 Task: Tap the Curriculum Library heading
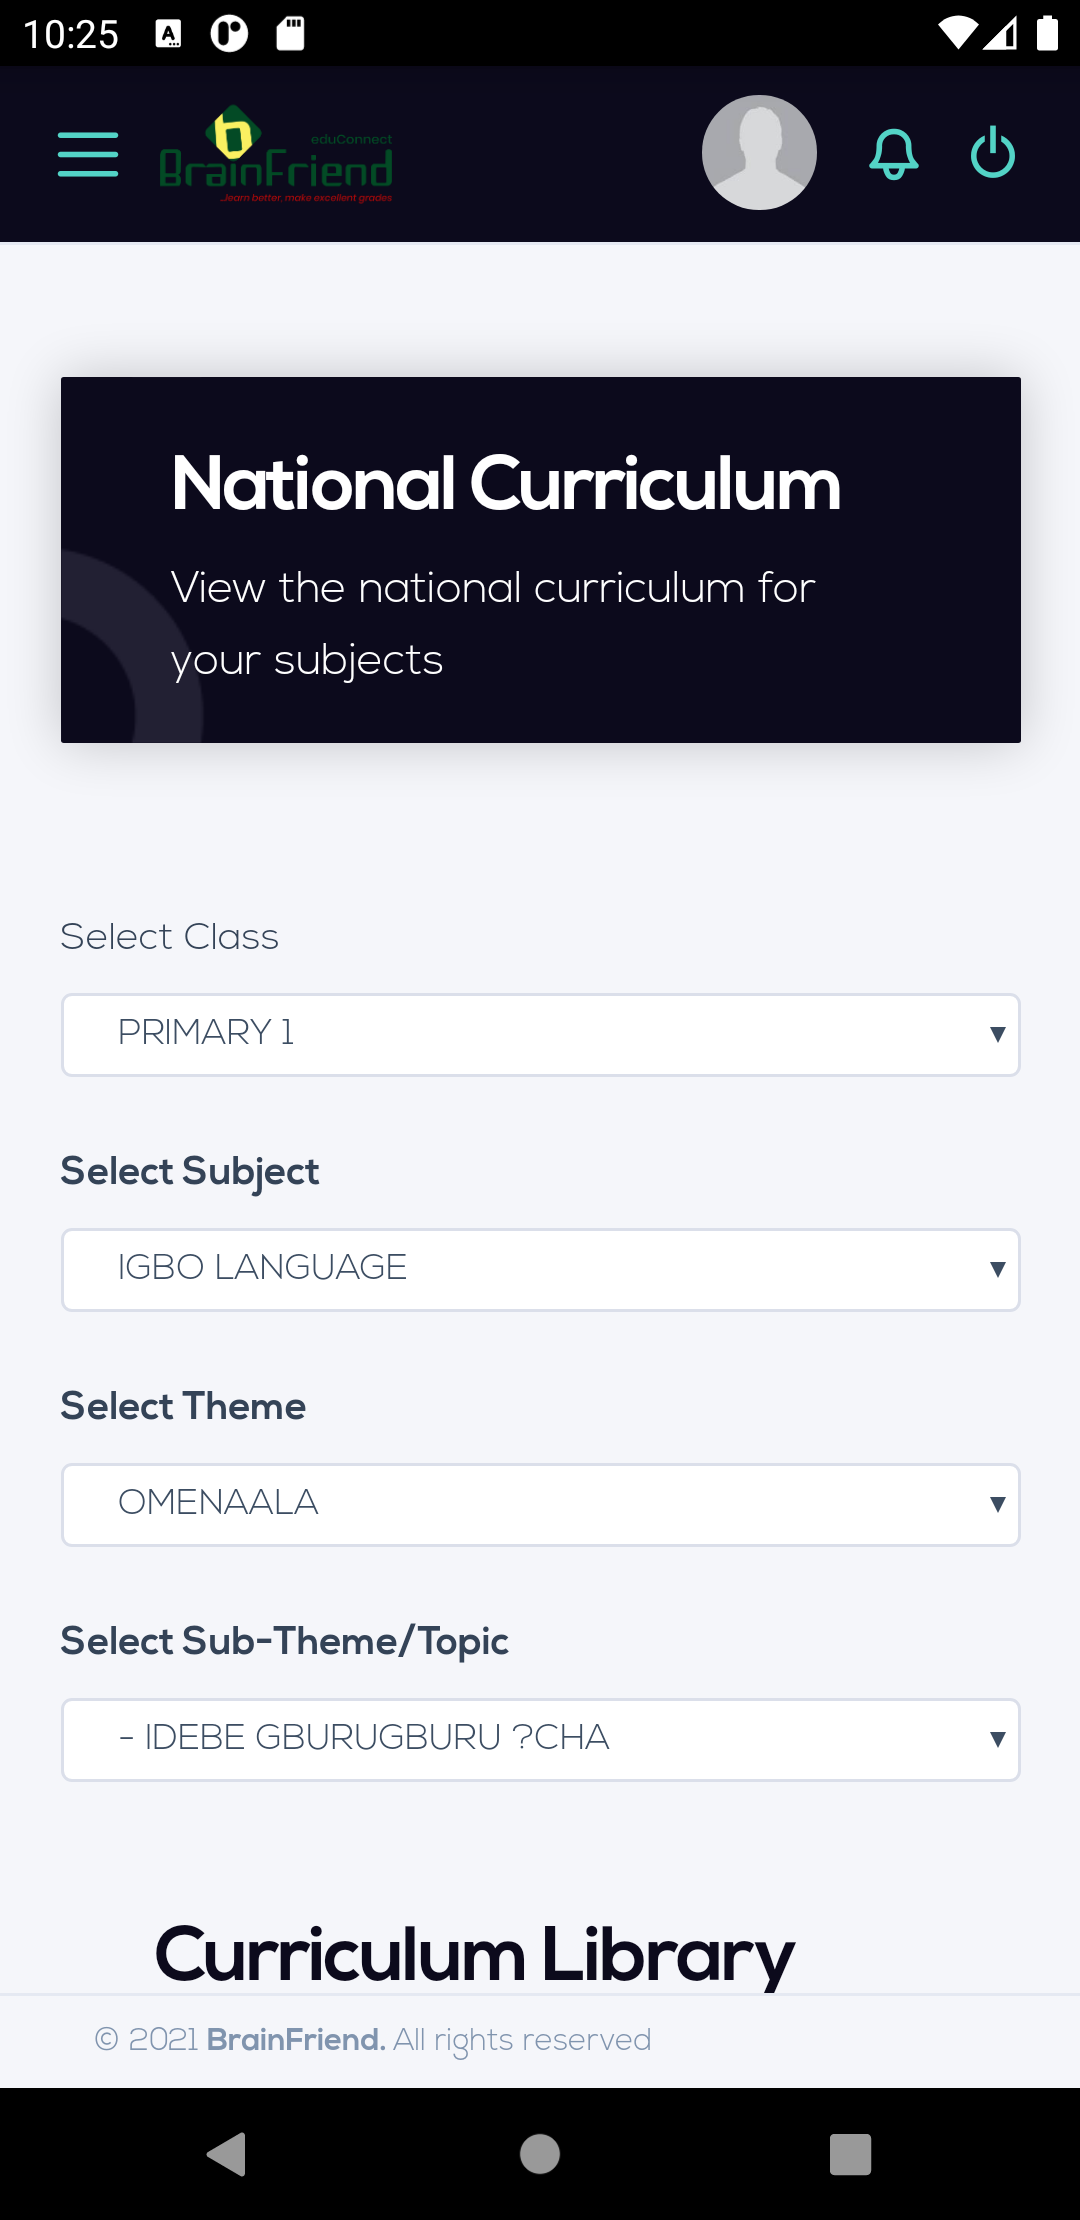click(x=475, y=1955)
